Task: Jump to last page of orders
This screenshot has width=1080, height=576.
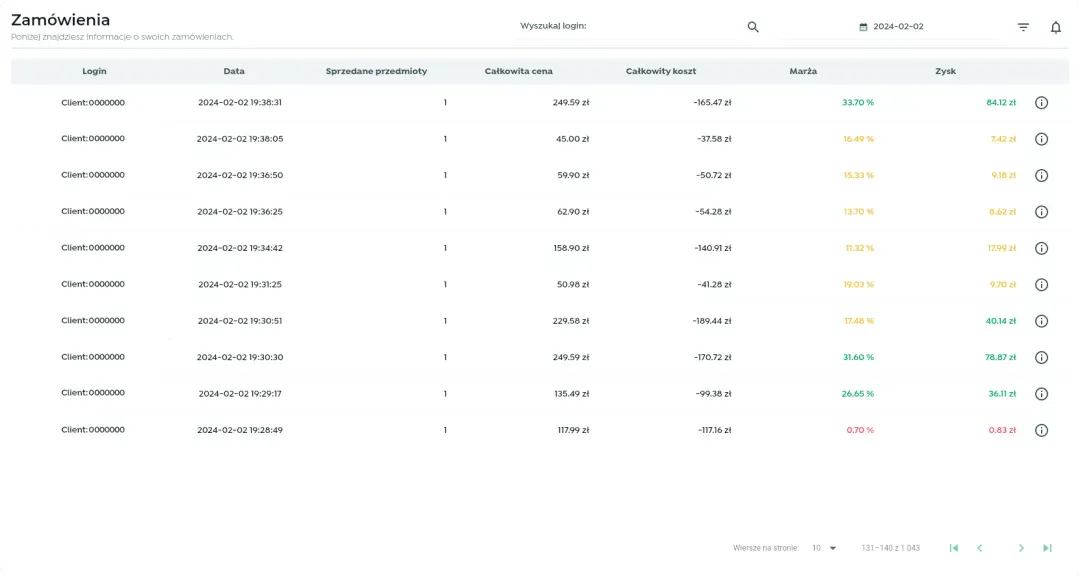Action: point(1047,548)
